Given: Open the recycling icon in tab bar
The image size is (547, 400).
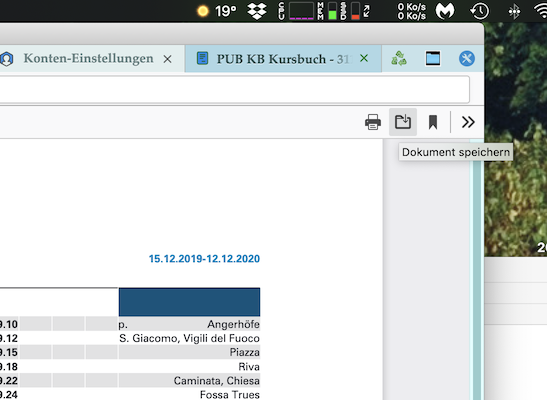Looking at the screenshot, I should click(x=399, y=58).
